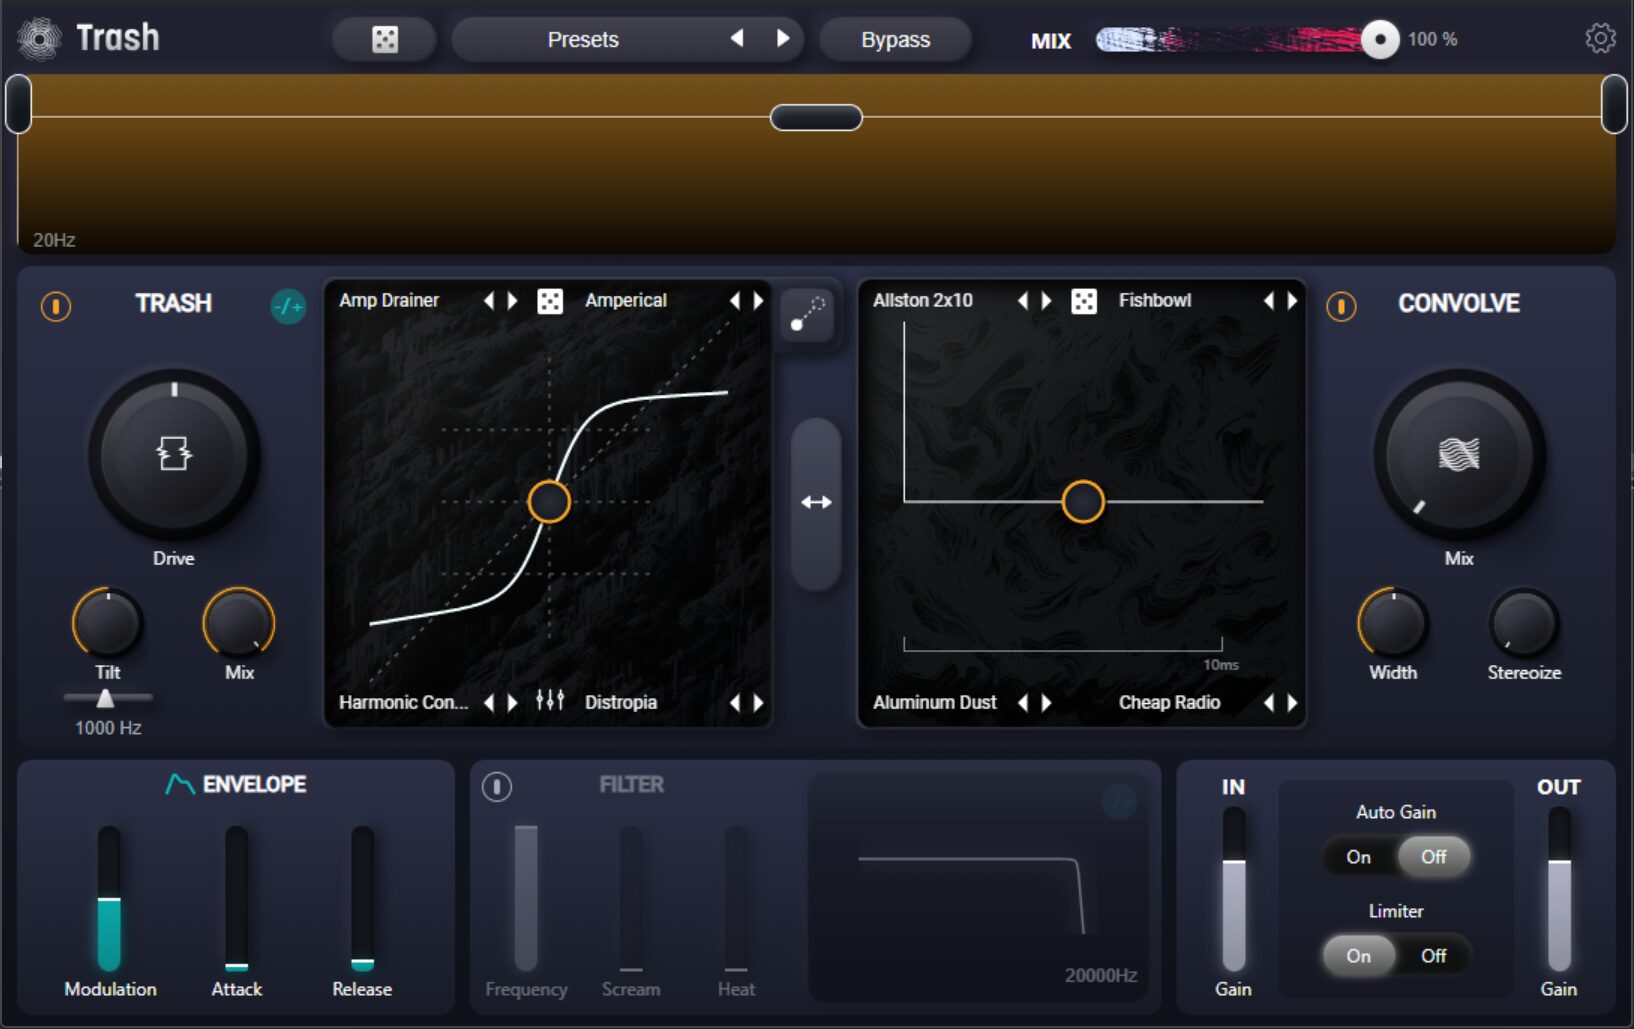
Task: Click the Trash module polarity -/+ icon
Action: tap(288, 306)
